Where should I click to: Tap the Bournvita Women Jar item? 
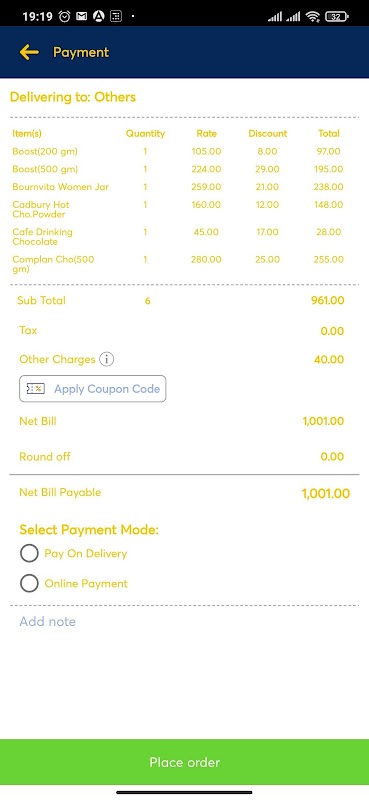[61, 187]
